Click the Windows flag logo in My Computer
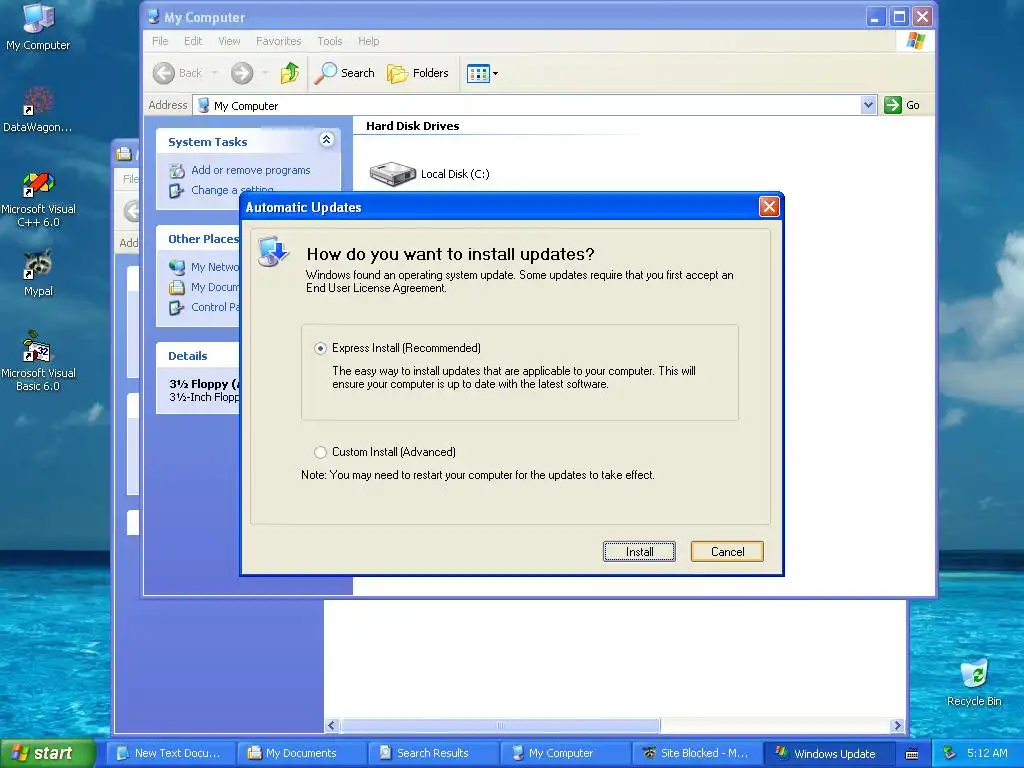Viewport: 1024px width, 768px height. point(915,41)
